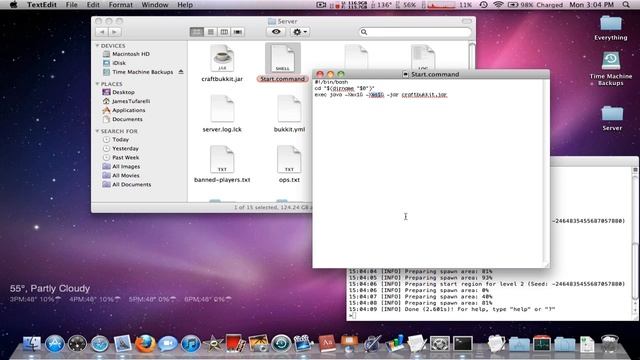Launch Time Machine from the Dock
640x360 pixels.
pyautogui.click(x=281, y=344)
